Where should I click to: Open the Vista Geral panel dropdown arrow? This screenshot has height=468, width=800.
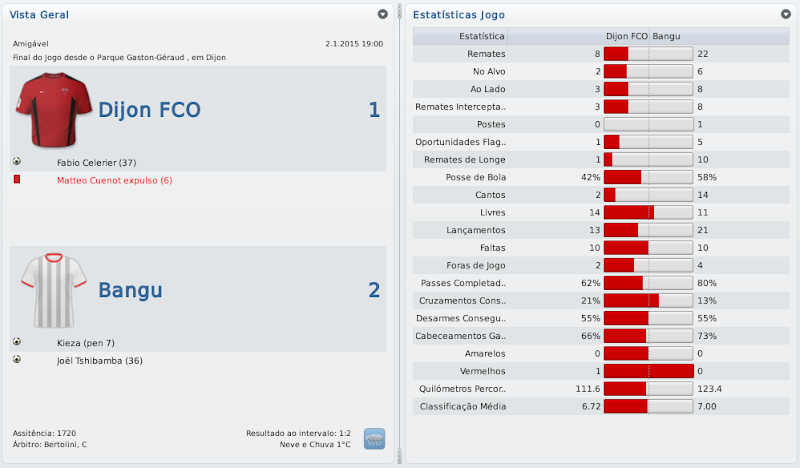[x=382, y=15]
